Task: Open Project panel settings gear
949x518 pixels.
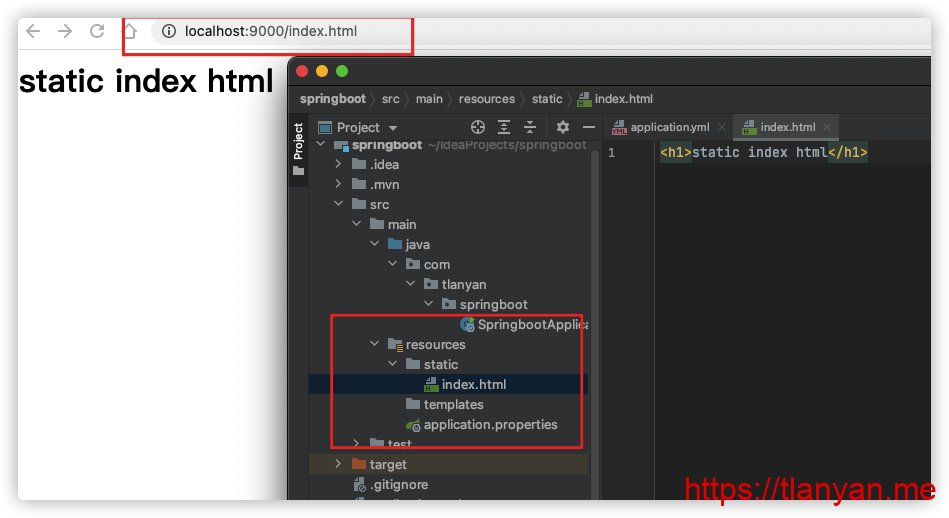Action: (563, 127)
